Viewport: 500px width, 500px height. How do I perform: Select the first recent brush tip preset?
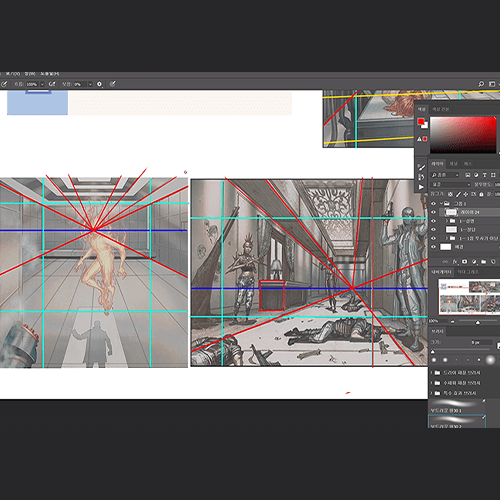coord(434,360)
